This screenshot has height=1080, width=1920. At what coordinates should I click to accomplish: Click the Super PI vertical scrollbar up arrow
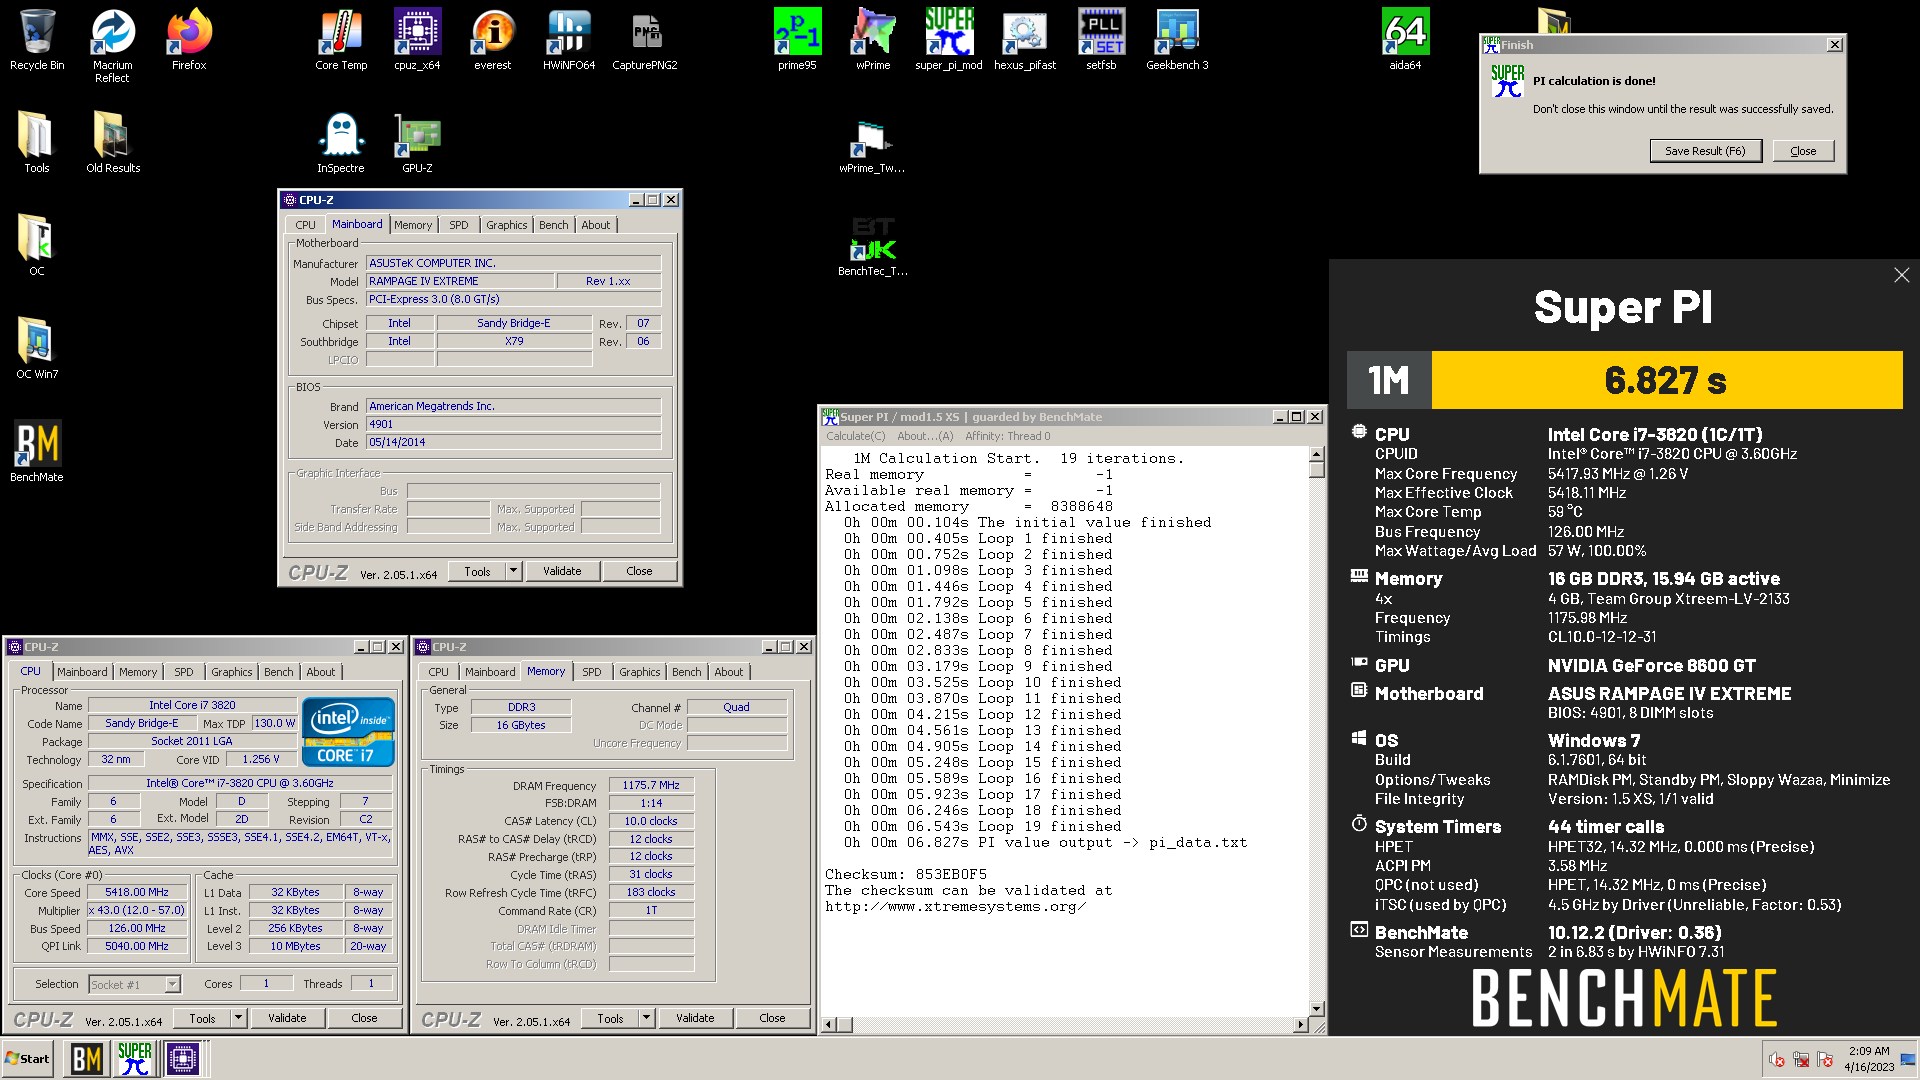click(x=1317, y=455)
